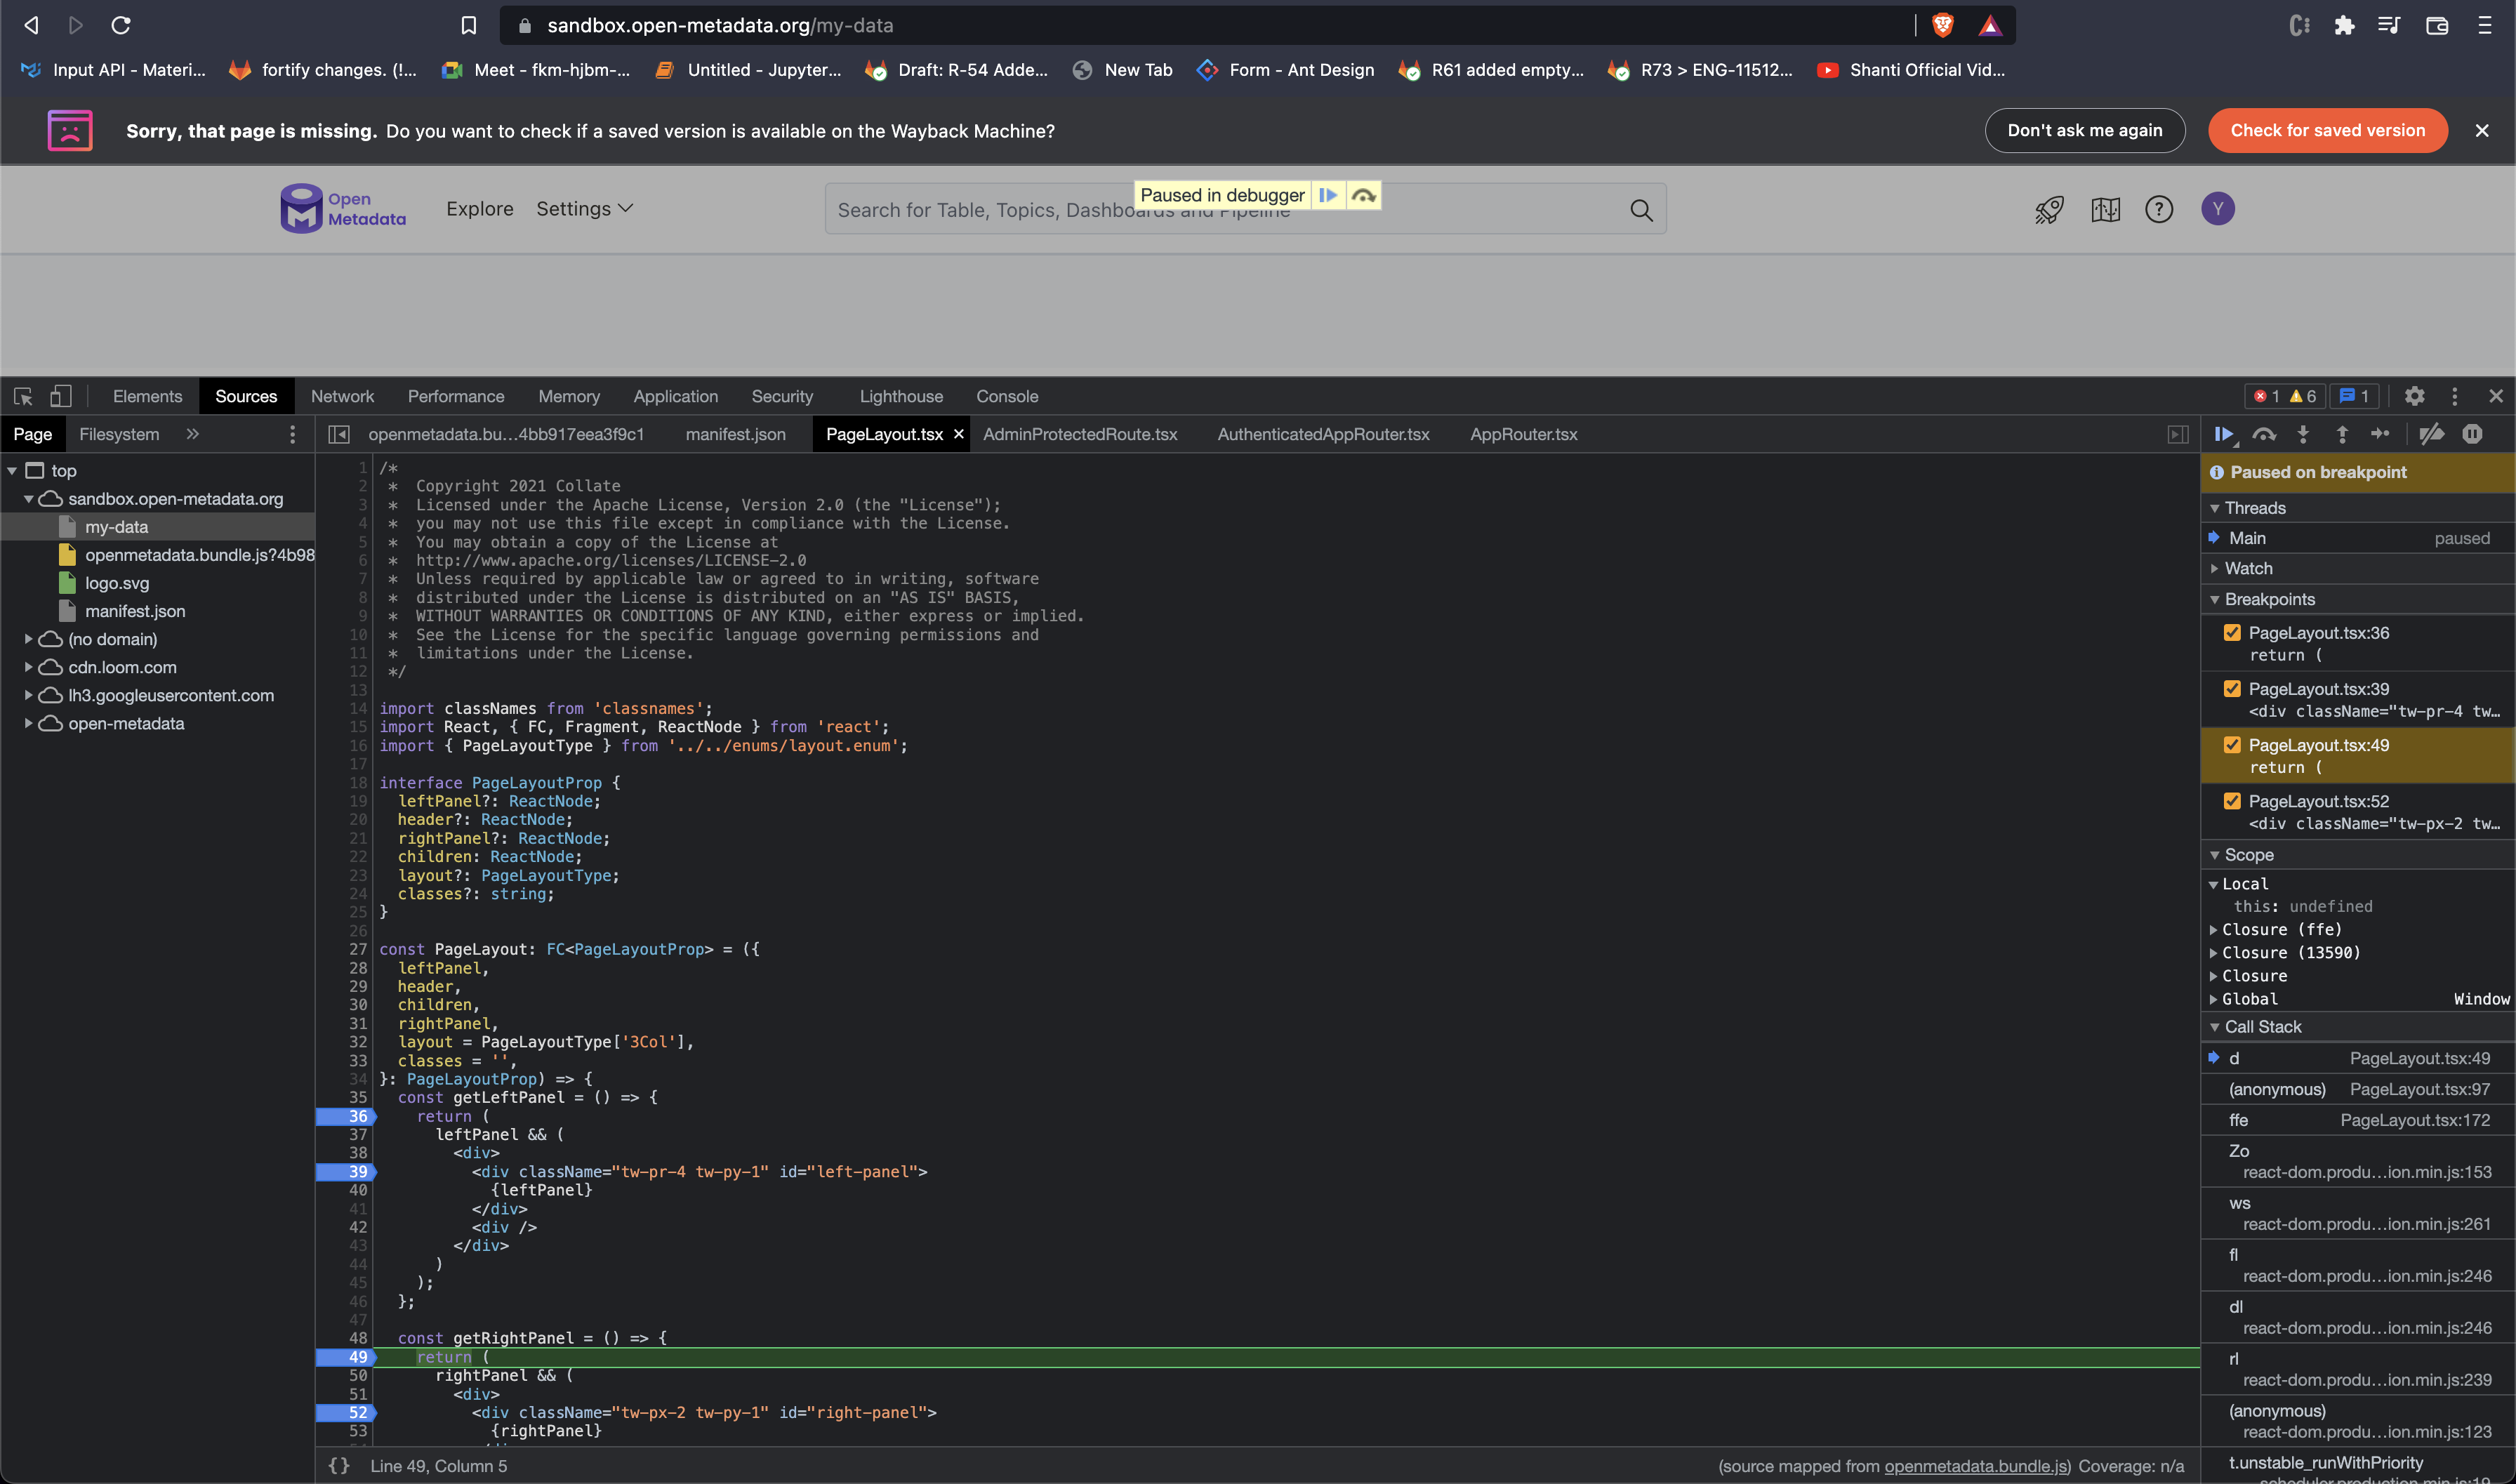Deactivate breakpoints icon
The height and width of the screenshot is (1484, 2516).
(2431, 434)
